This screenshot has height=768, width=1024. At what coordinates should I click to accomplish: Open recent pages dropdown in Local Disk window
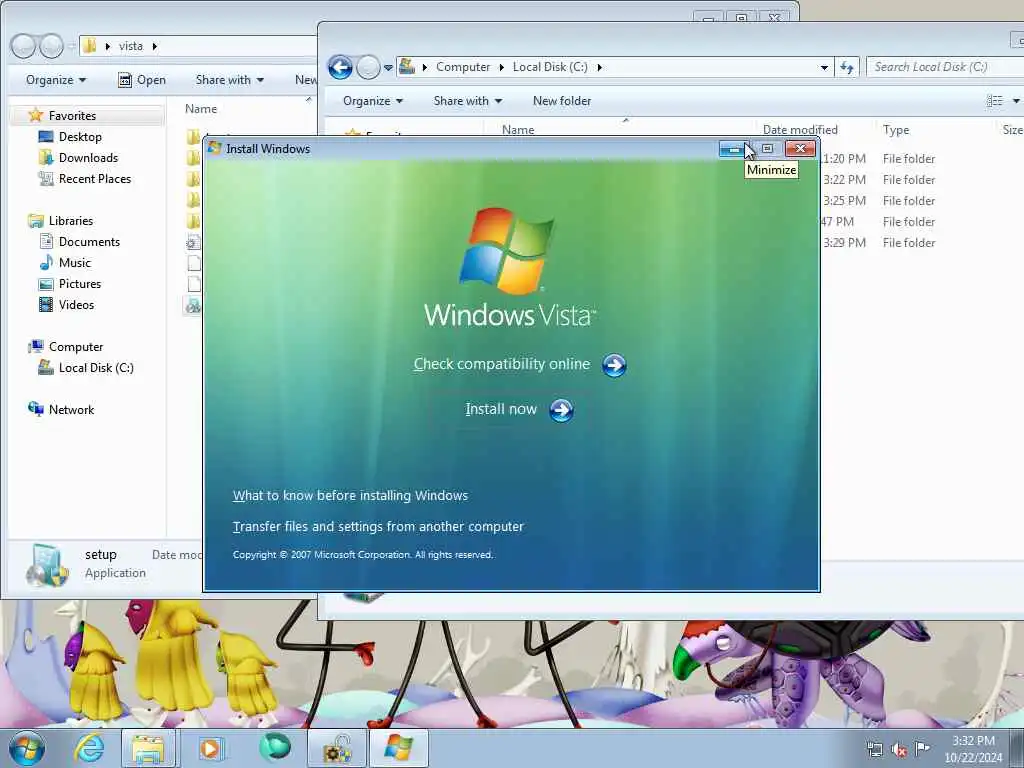pos(388,67)
